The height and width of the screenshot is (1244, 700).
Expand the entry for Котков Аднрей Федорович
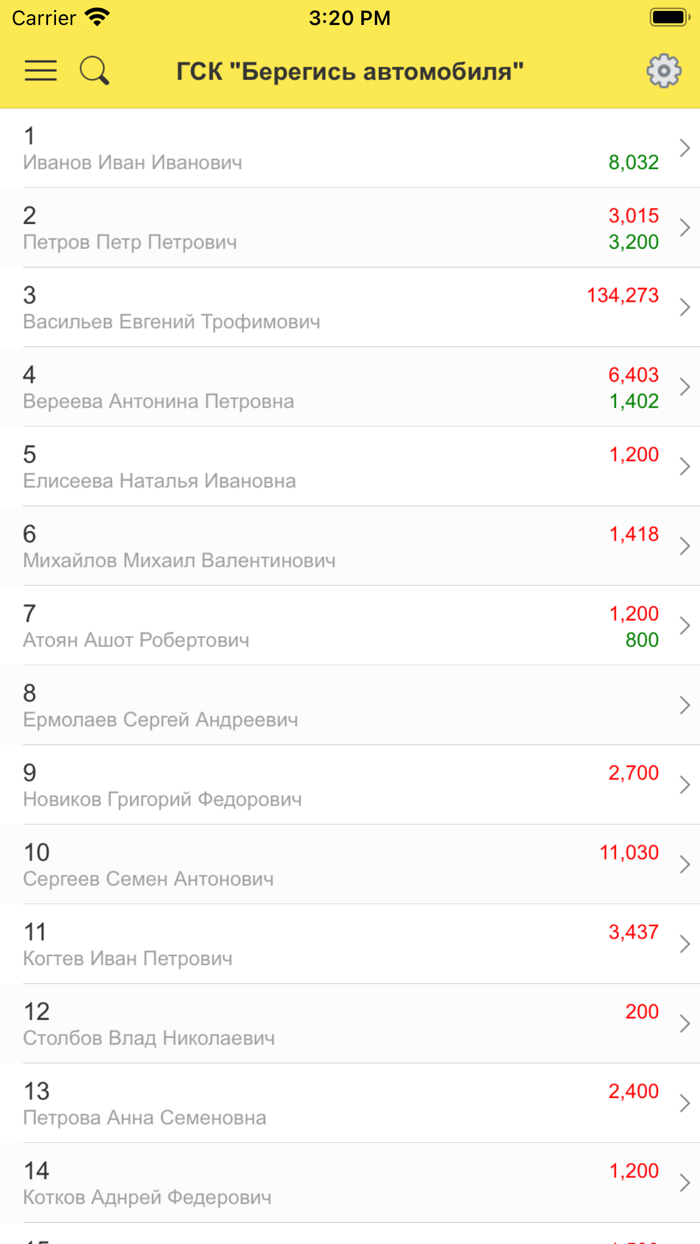(x=683, y=1181)
